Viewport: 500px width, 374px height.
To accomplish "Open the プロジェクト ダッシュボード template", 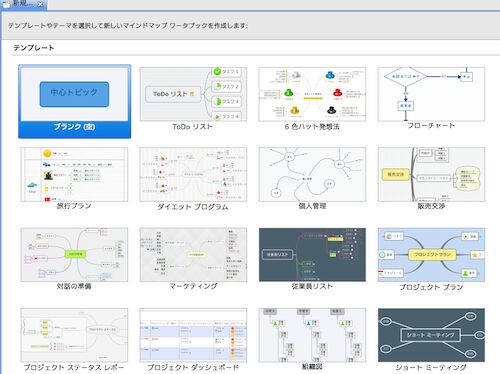I will pos(193,335).
